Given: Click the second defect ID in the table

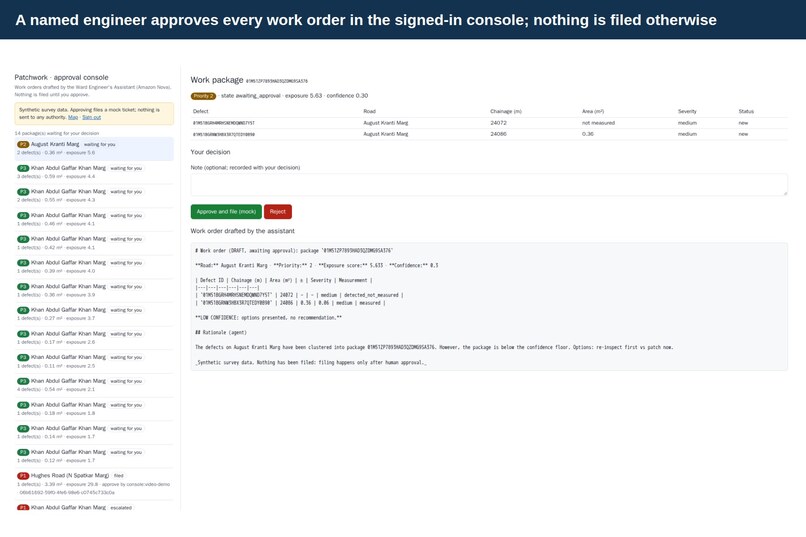Looking at the screenshot, I should click(x=224, y=134).
